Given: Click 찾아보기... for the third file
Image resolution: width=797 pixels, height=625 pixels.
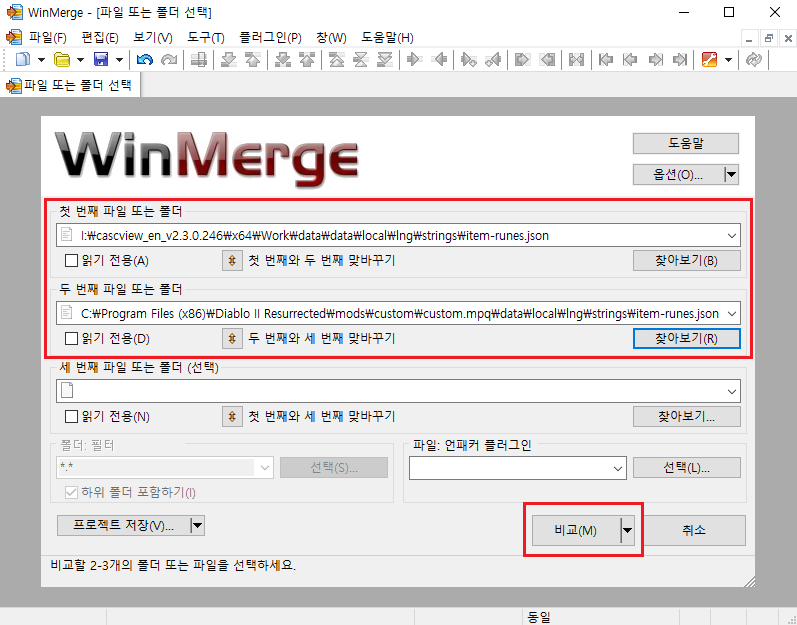Looking at the screenshot, I should [x=686, y=417].
